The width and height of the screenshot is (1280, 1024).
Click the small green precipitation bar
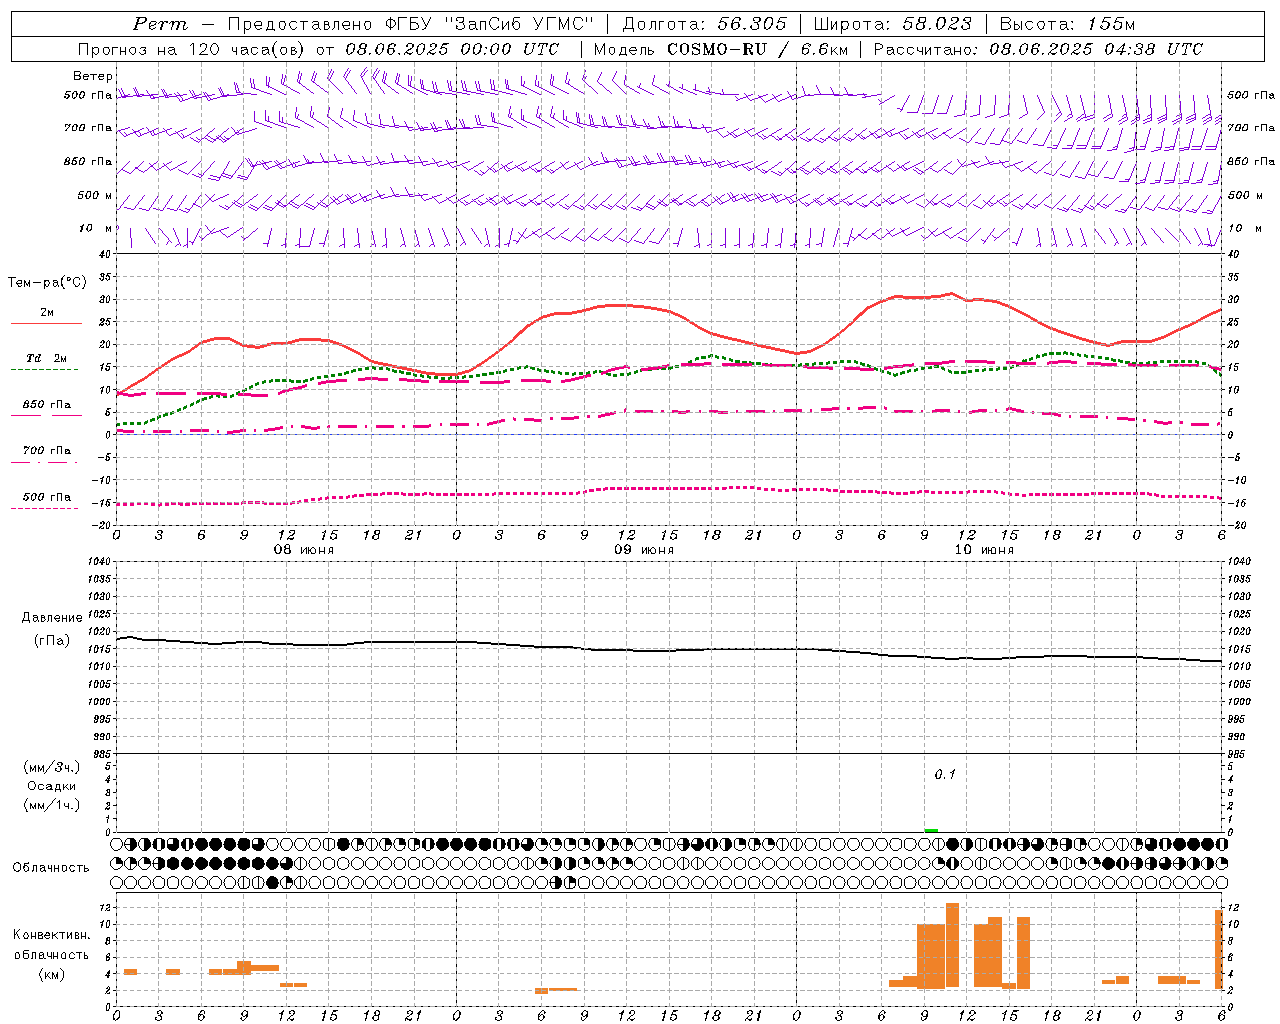[x=931, y=830]
